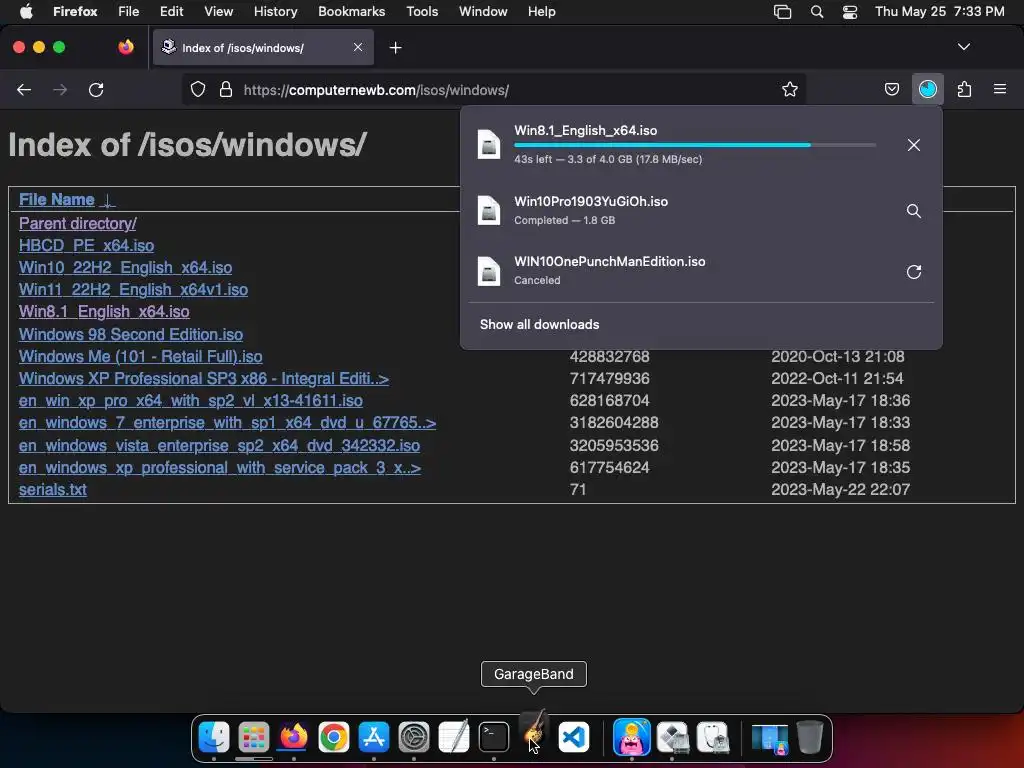
Task: Open the History menu
Action: click(275, 12)
